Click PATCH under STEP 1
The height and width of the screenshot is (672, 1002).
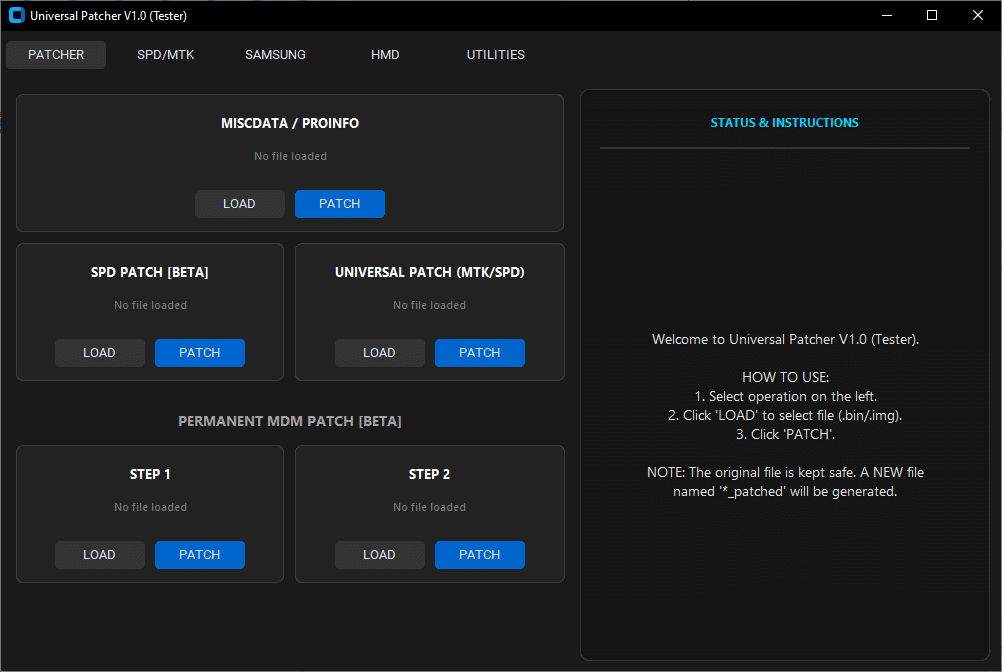199,554
